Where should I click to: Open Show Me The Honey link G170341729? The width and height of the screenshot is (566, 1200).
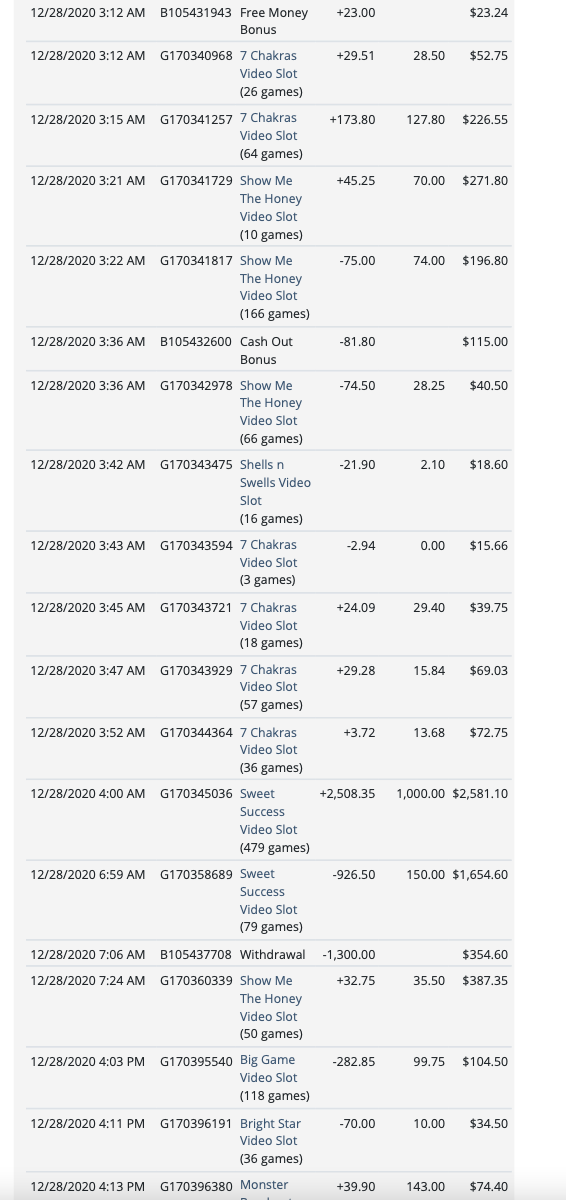tap(271, 198)
